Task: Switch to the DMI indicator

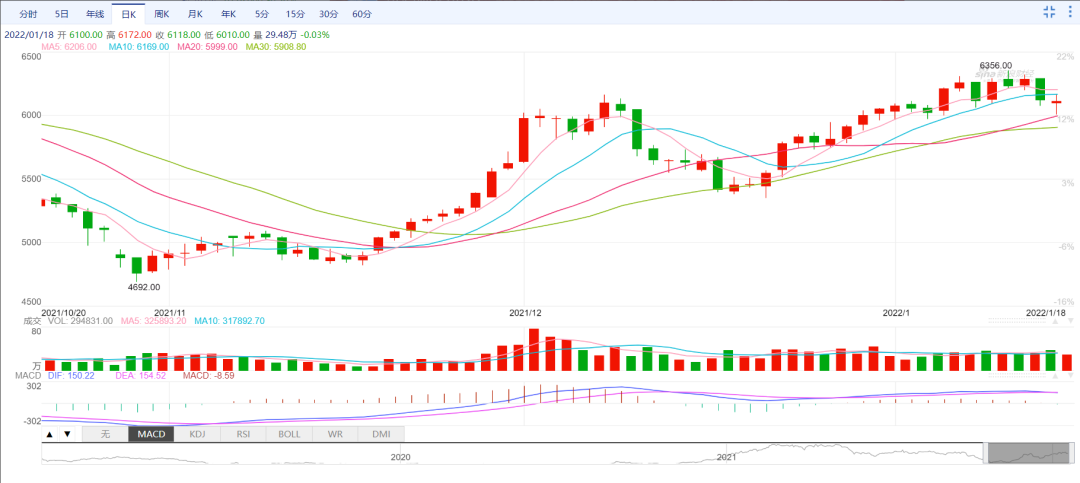Action: (x=381, y=434)
